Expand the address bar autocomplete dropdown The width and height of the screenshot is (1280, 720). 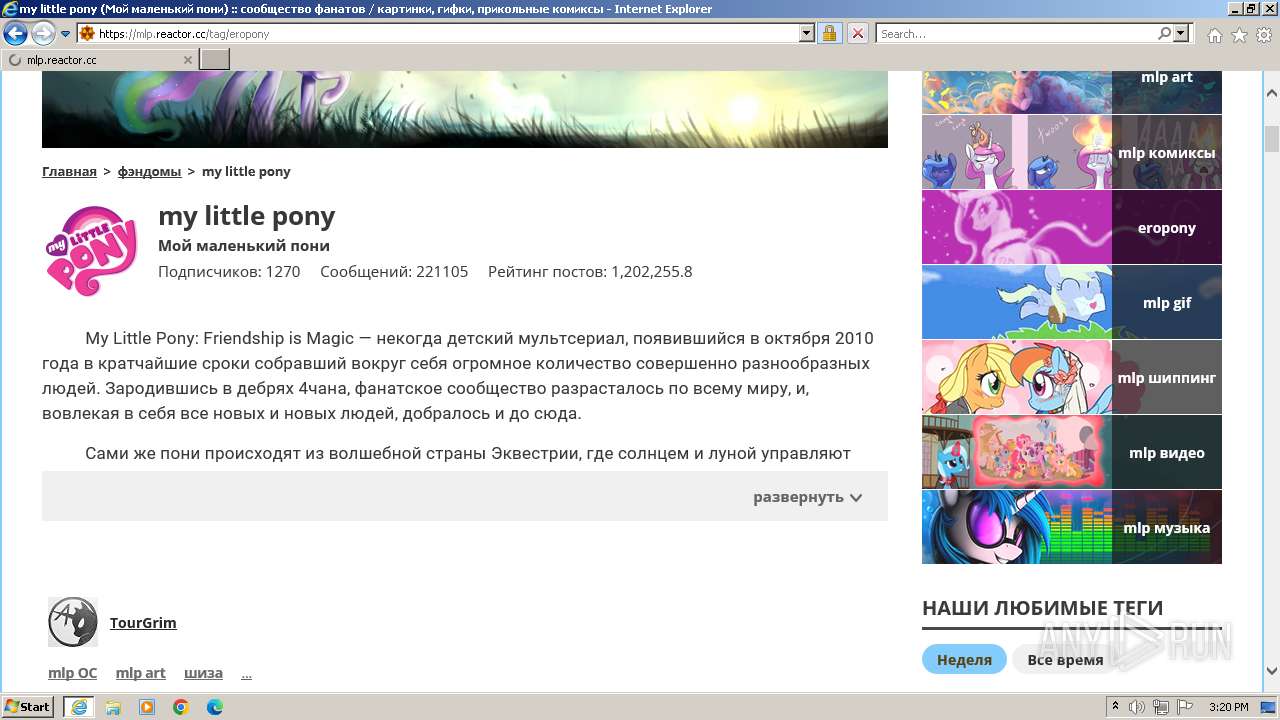(x=807, y=33)
